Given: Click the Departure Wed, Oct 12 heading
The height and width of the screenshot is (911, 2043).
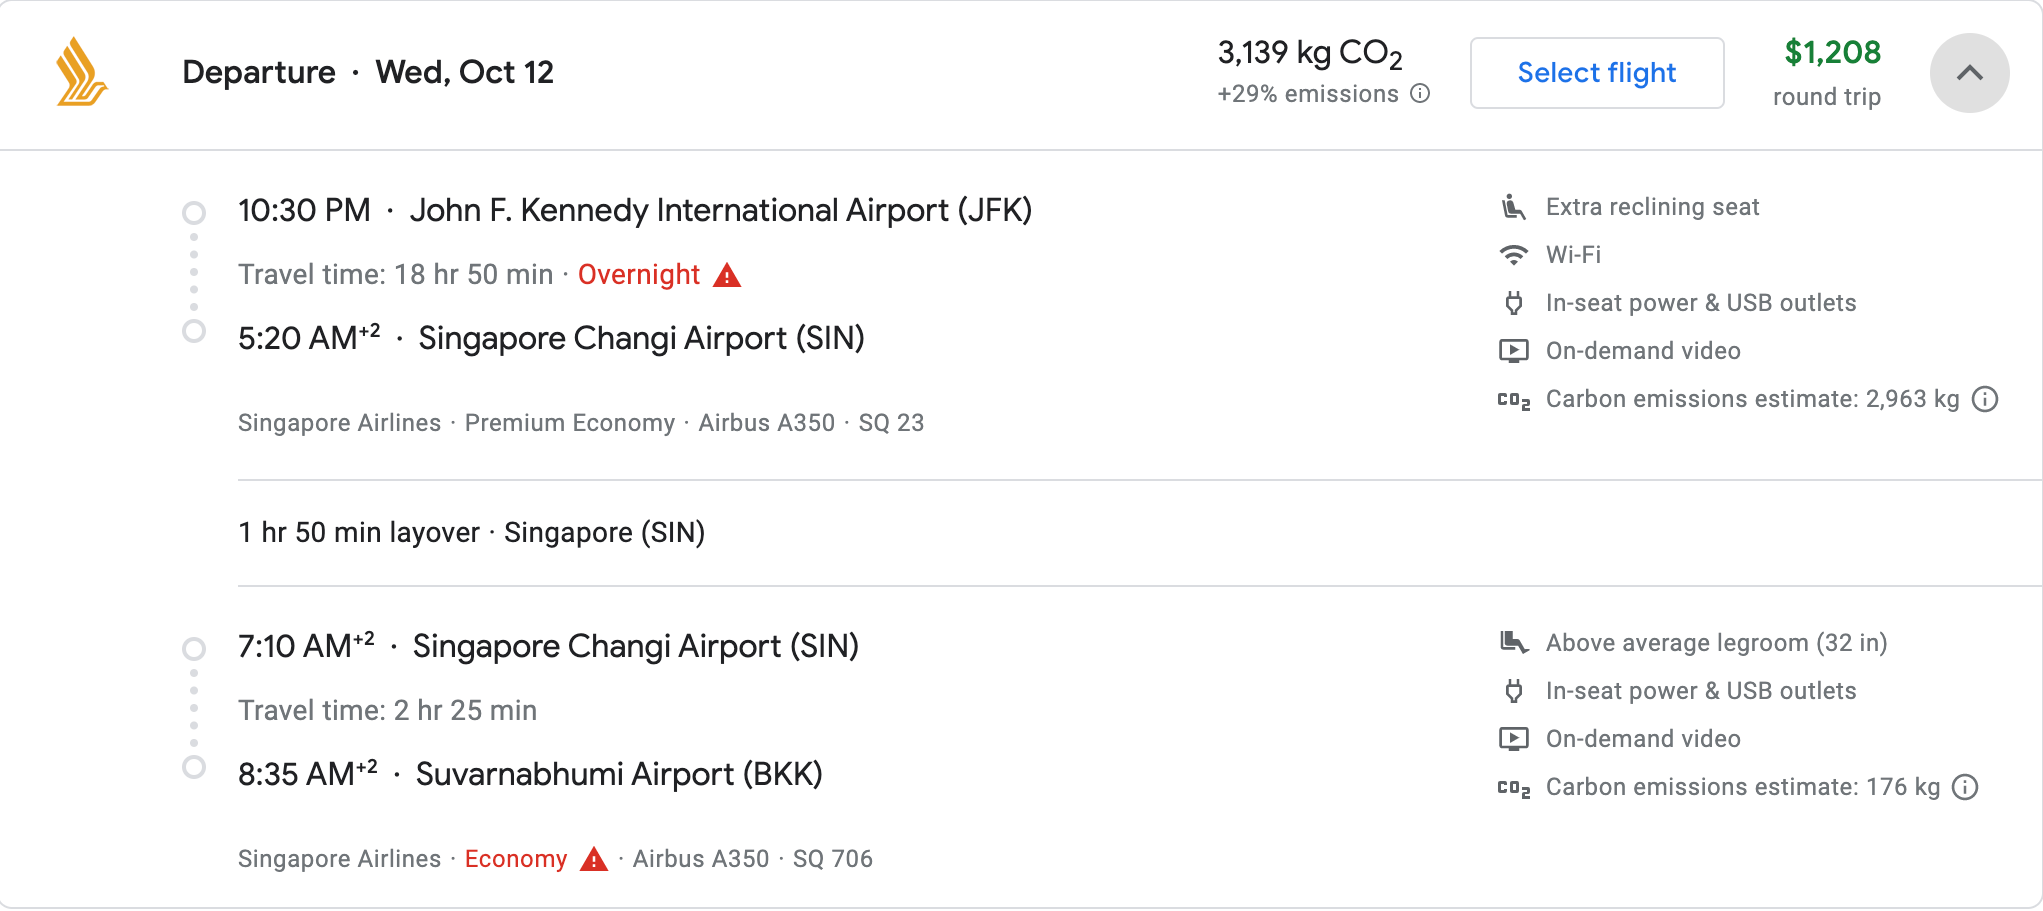Looking at the screenshot, I should pos(368,73).
